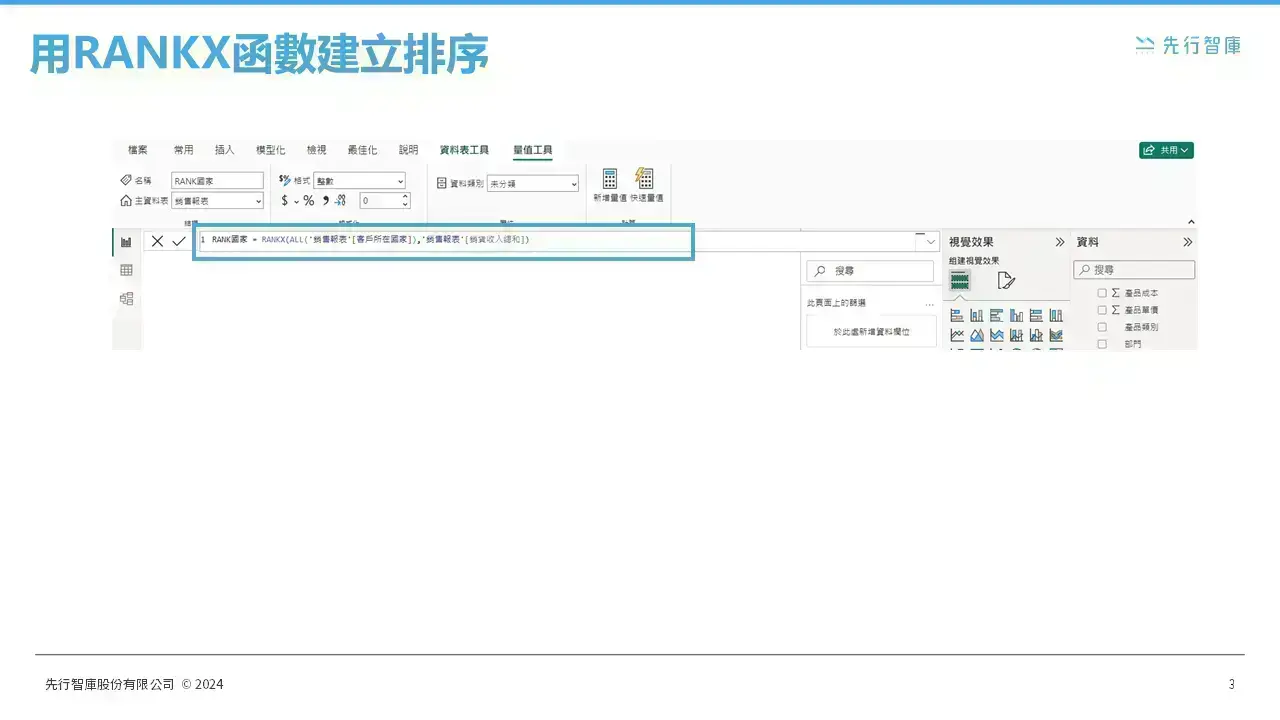Screen dimensions: 1280x720
Task: Toggle the thousands separator comma icon
Action: pos(326,201)
